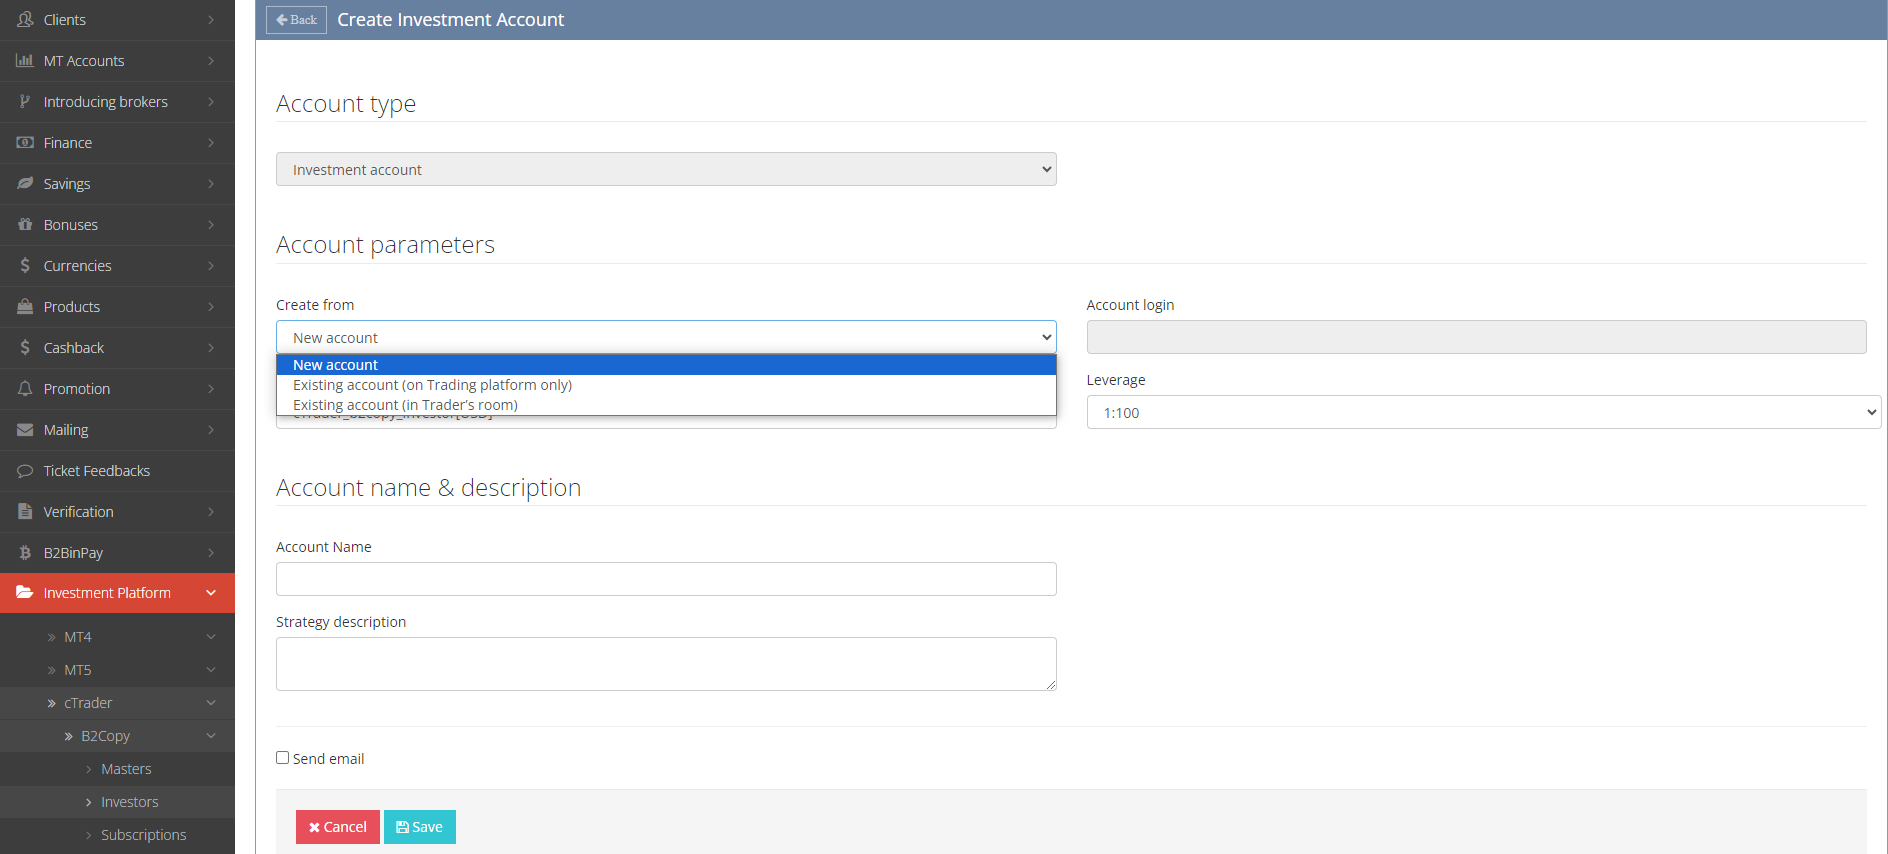Click the Verification document icon
The height and width of the screenshot is (854, 1888).
coord(25,512)
